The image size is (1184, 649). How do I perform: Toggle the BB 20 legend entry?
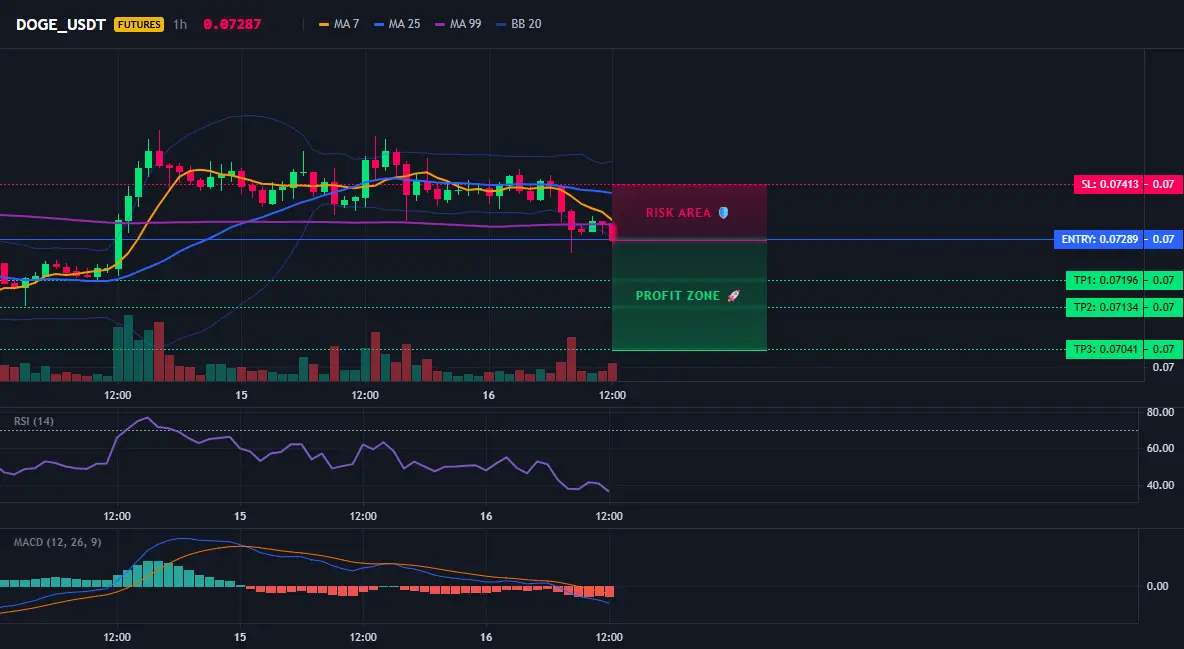519,24
